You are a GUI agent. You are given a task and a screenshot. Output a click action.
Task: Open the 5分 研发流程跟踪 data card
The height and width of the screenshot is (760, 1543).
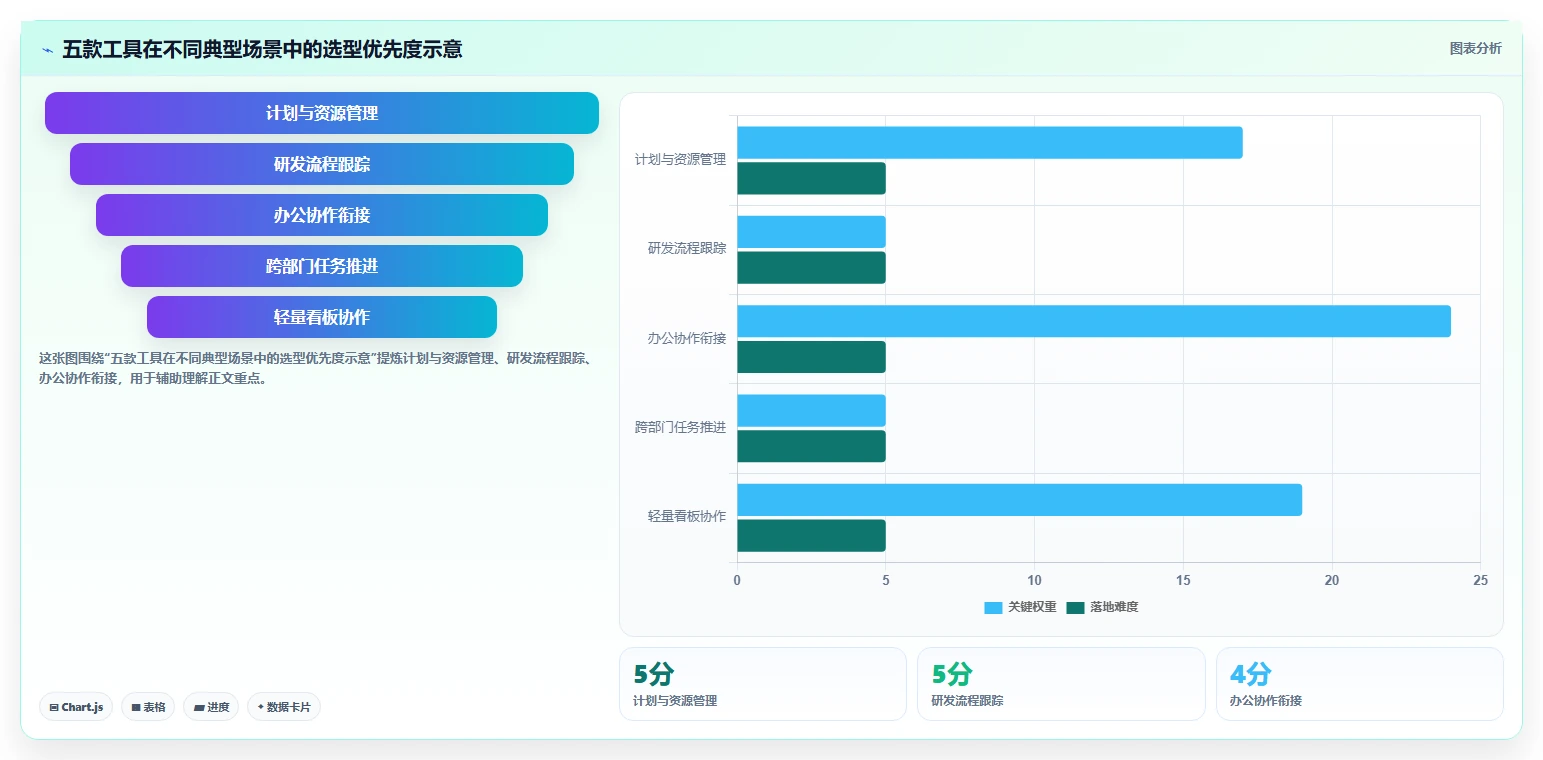pyautogui.click(x=1061, y=684)
